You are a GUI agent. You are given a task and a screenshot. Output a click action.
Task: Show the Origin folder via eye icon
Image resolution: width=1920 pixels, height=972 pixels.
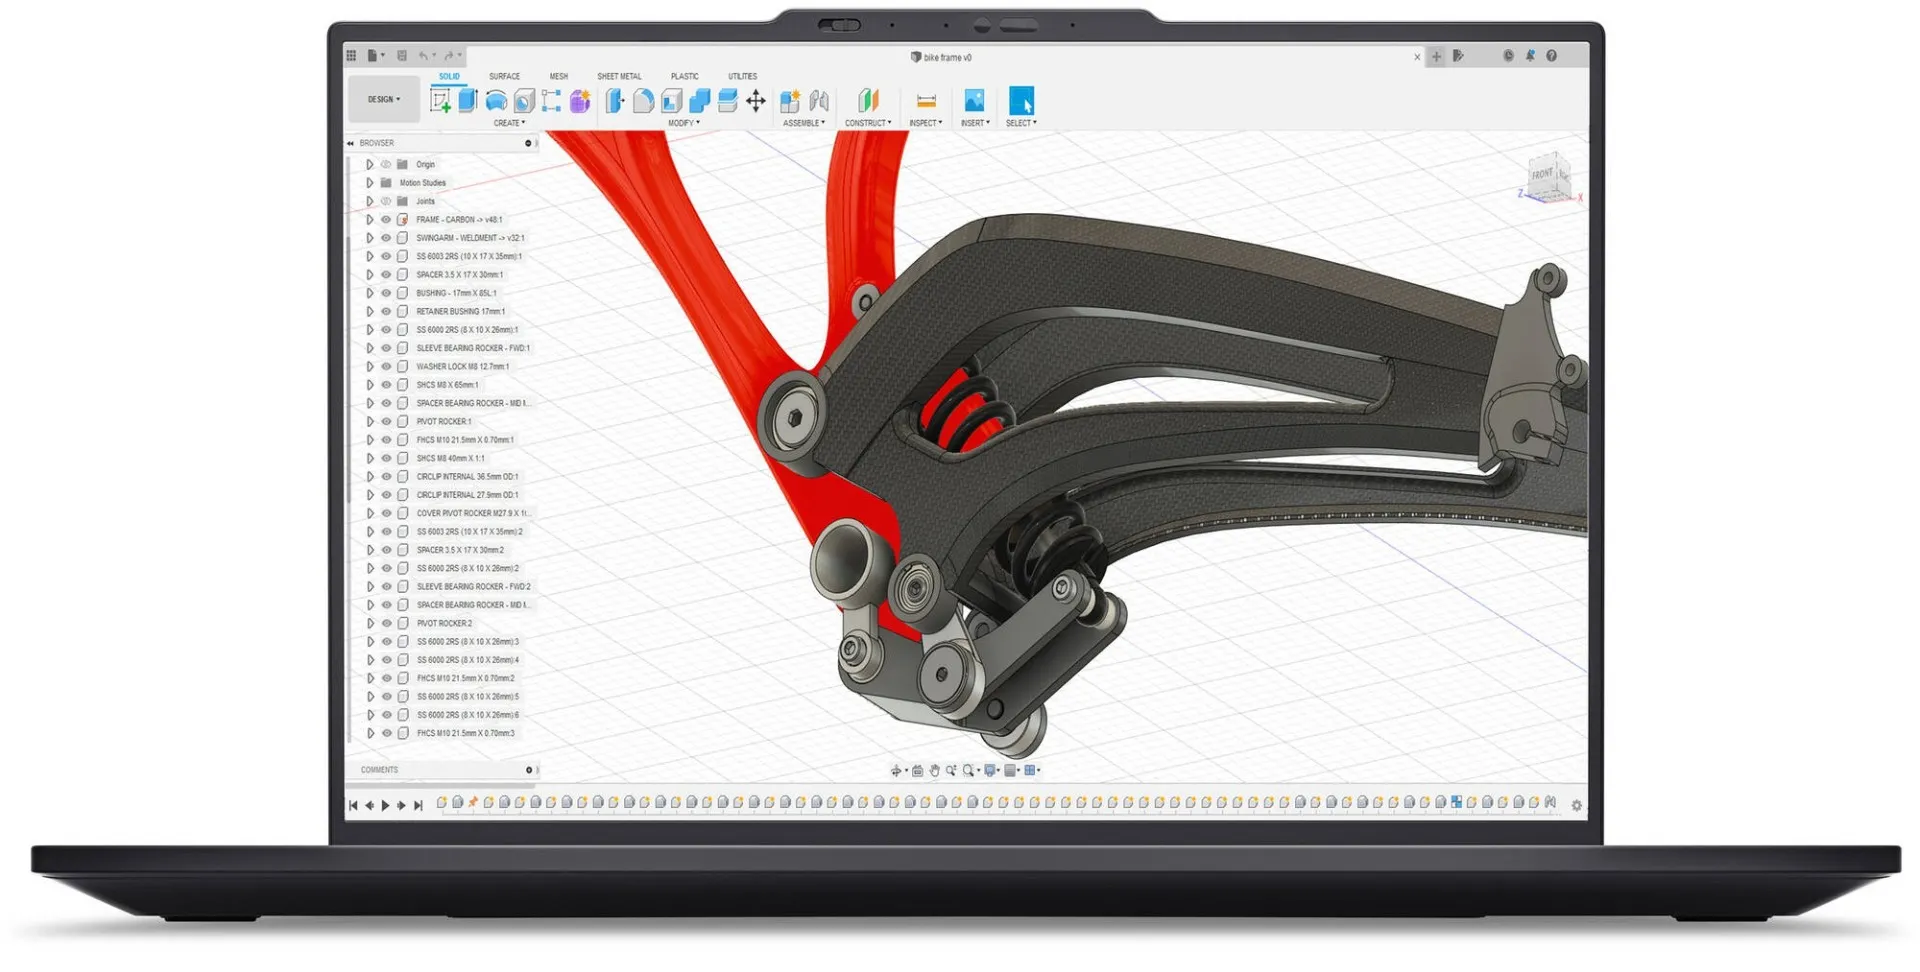[386, 165]
